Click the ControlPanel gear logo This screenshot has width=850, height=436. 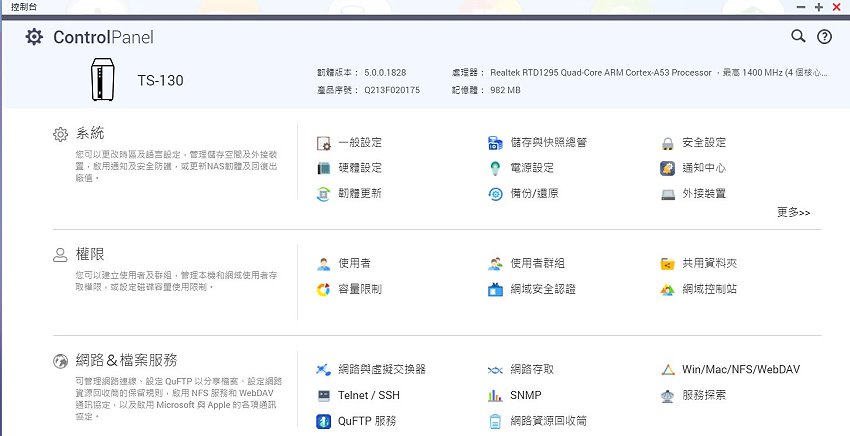click(x=34, y=37)
